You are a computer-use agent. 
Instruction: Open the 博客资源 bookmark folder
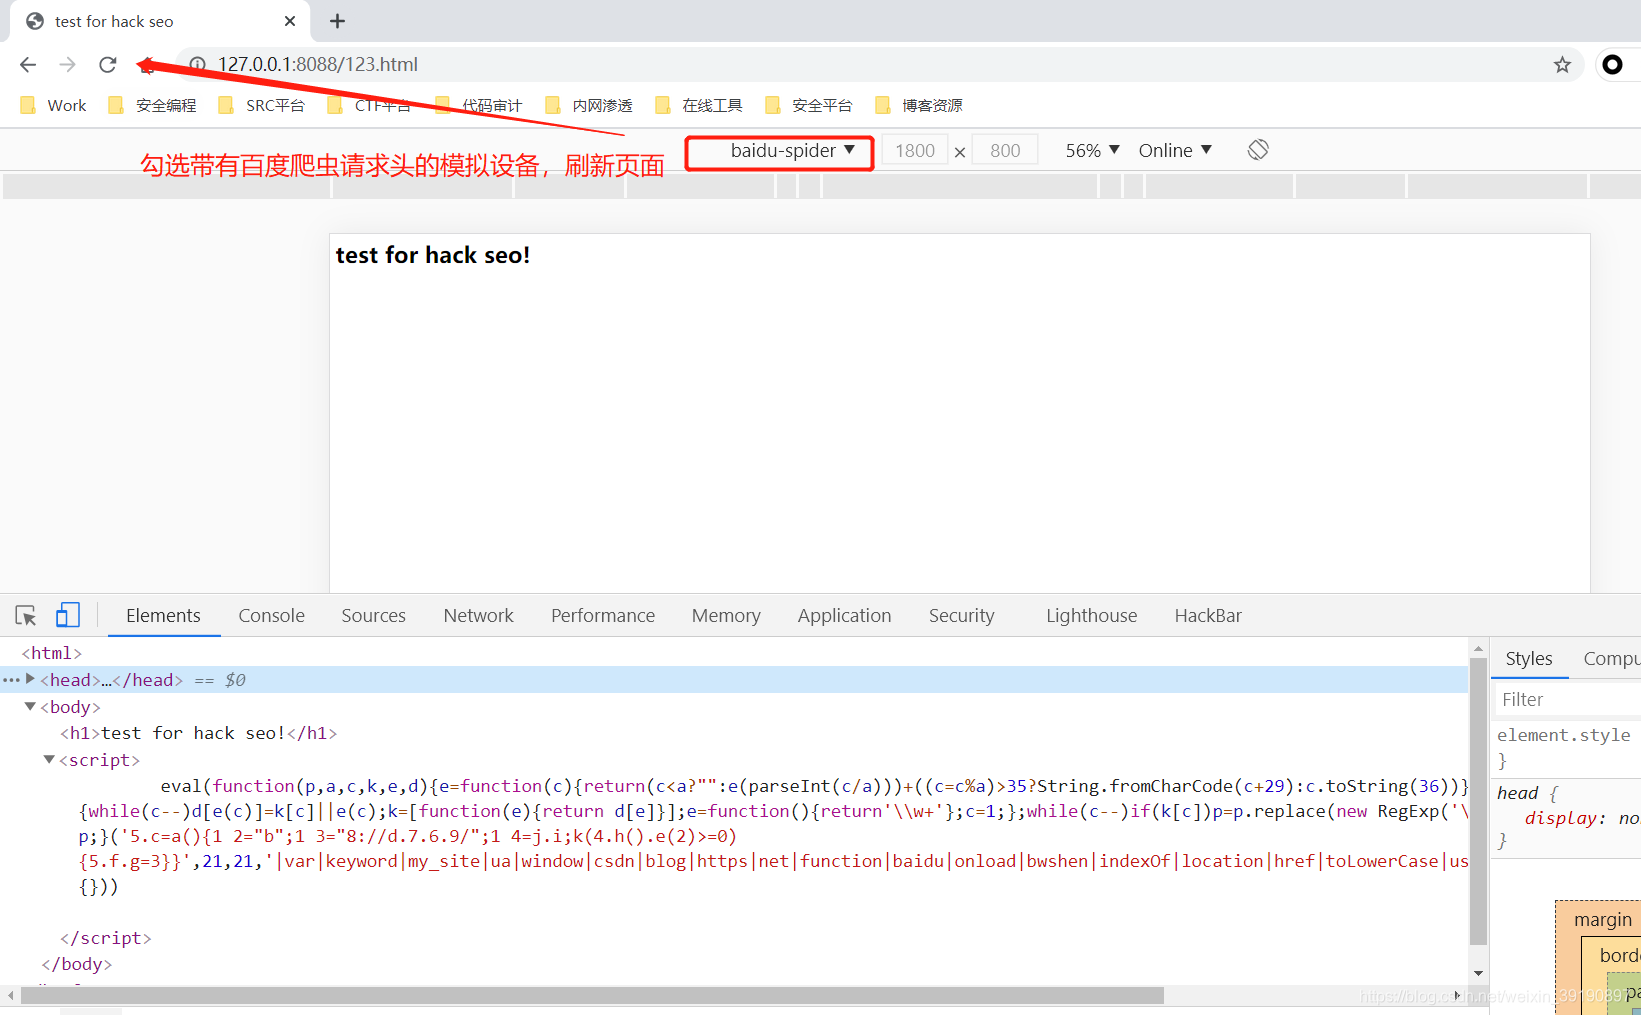tap(920, 105)
